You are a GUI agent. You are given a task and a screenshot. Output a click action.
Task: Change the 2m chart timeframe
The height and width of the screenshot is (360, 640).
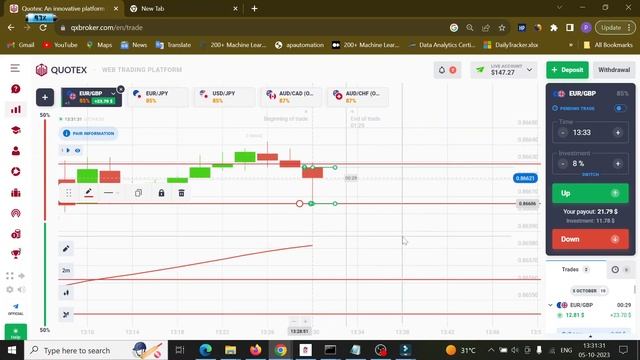pyautogui.click(x=66, y=270)
